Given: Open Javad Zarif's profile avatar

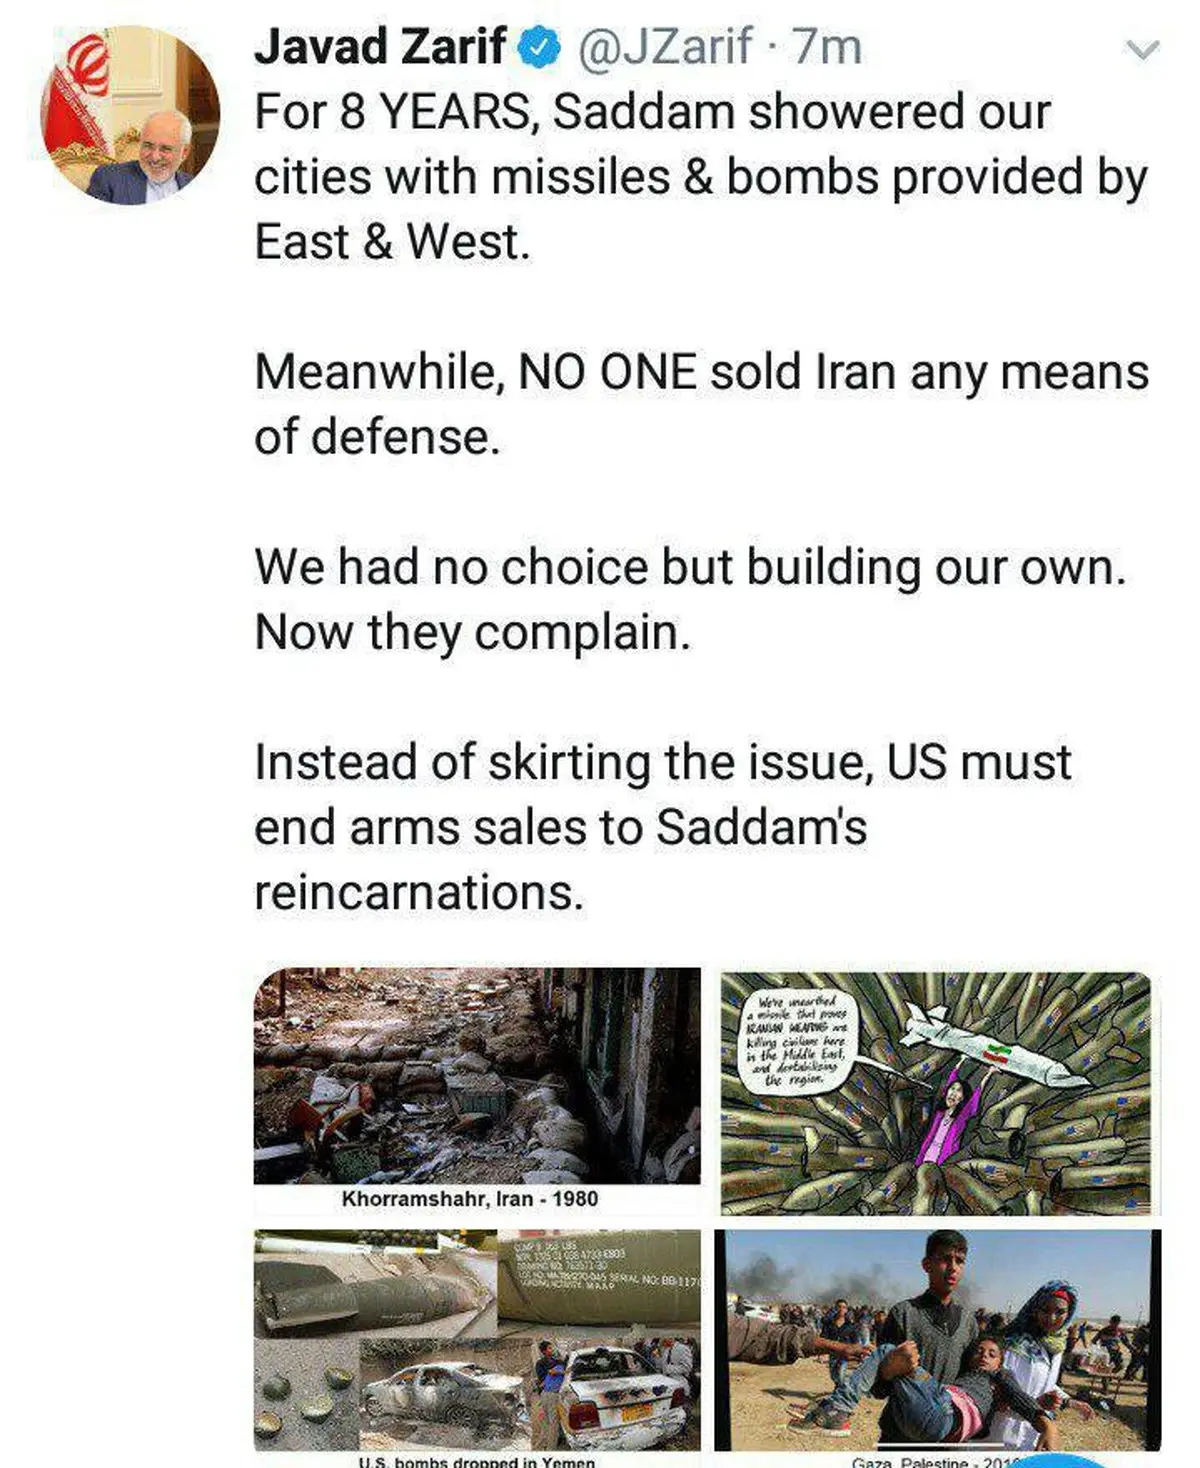Looking at the screenshot, I should point(130,114).
